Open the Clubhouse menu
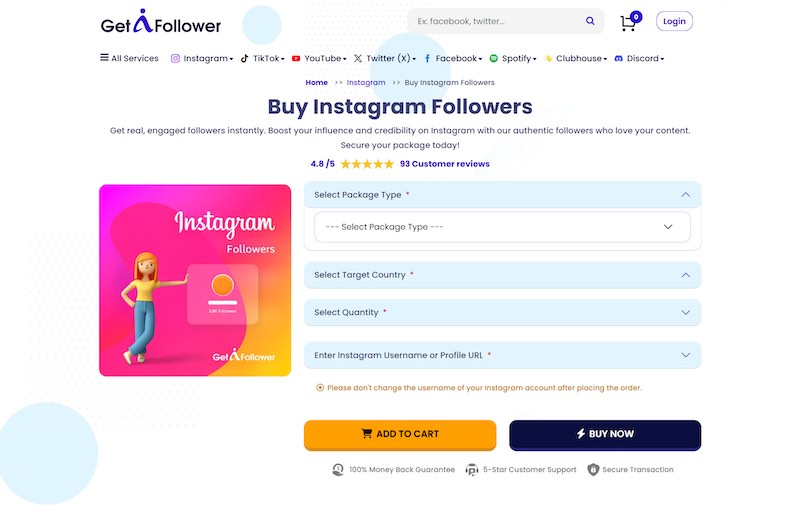 (x=576, y=59)
